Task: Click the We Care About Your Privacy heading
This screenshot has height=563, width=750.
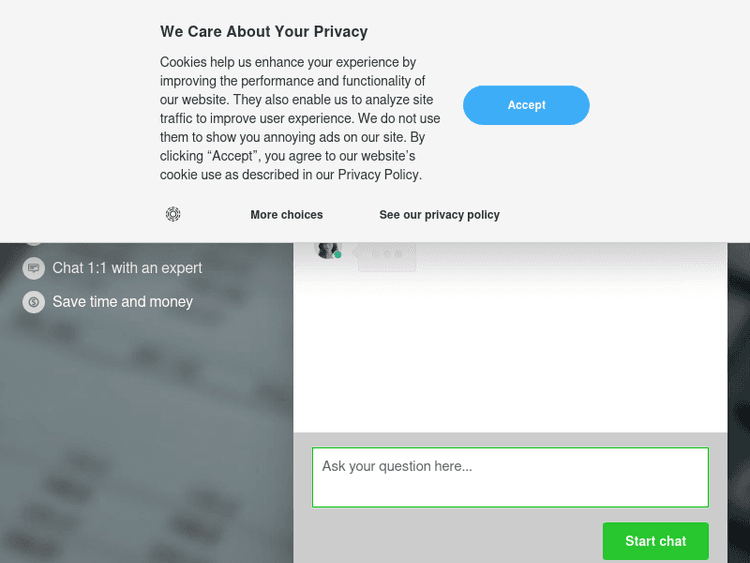Action: click(264, 32)
